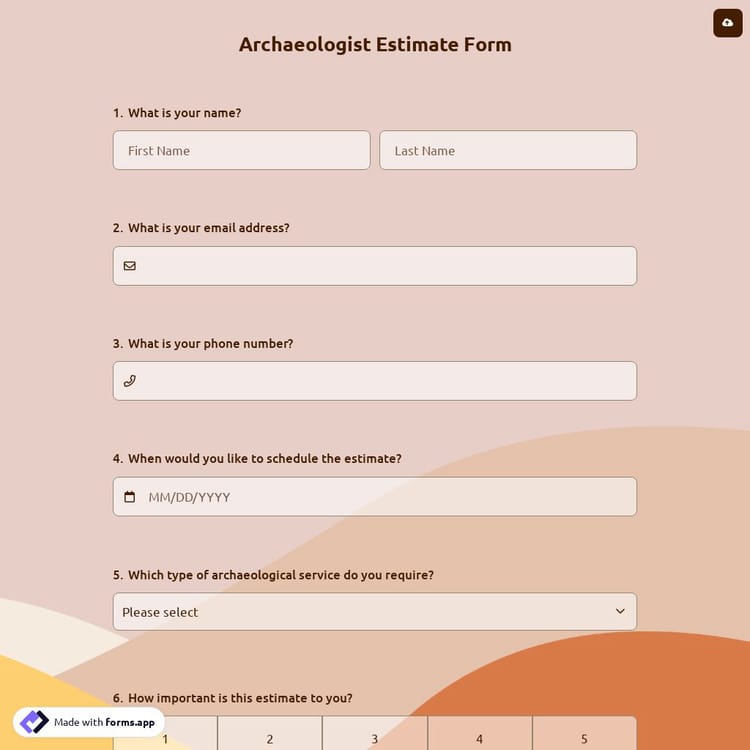Click into the phone number field
750x750 pixels.
[385, 381]
